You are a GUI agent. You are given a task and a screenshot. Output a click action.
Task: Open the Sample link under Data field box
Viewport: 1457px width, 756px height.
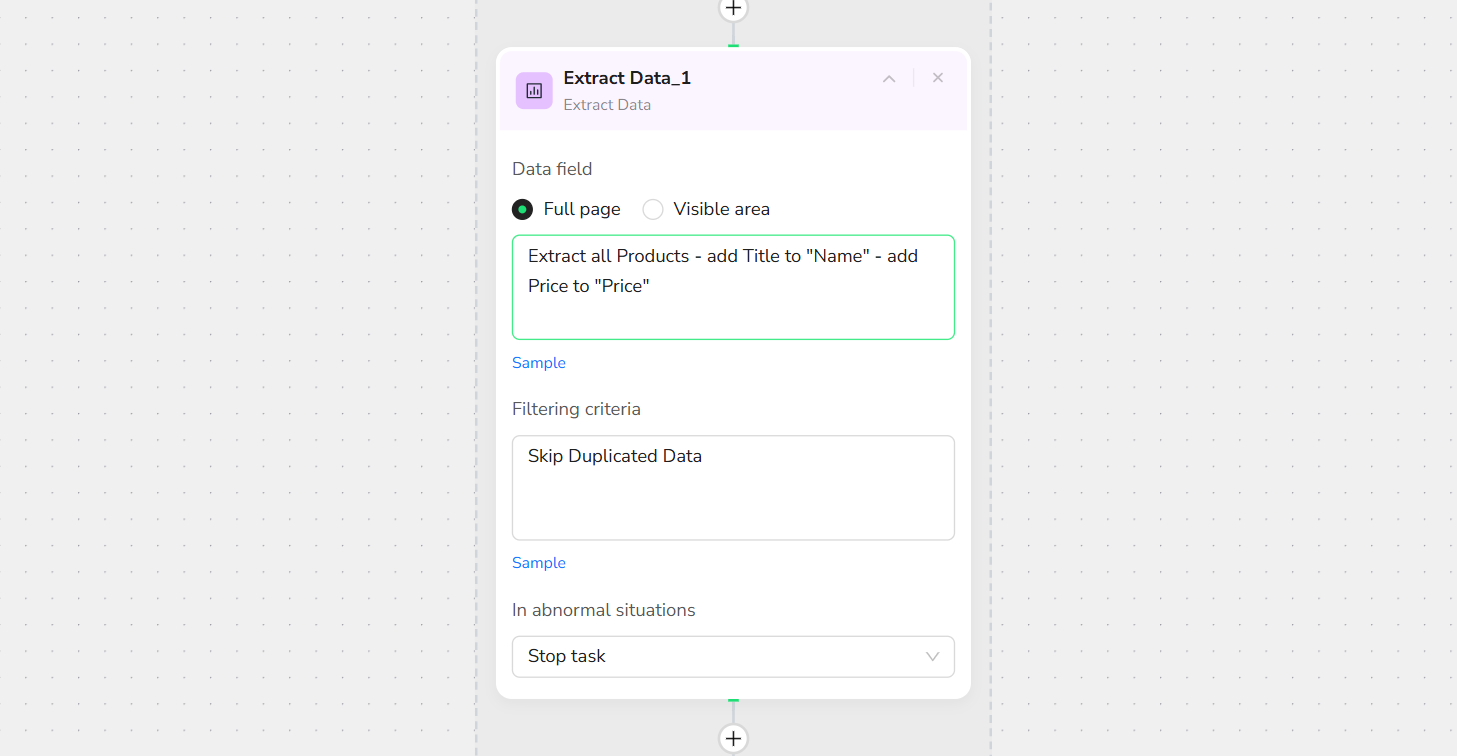point(539,363)
